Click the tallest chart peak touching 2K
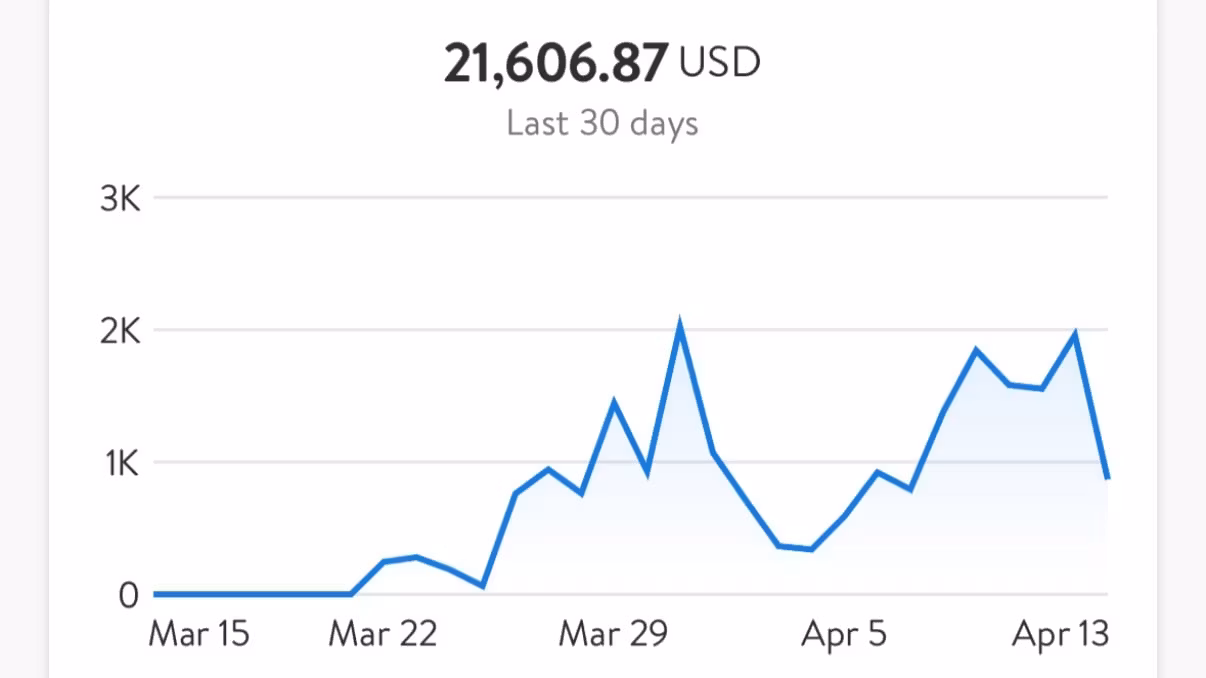This screenshot has height=678, width=1206. click(x=680, y=327)
